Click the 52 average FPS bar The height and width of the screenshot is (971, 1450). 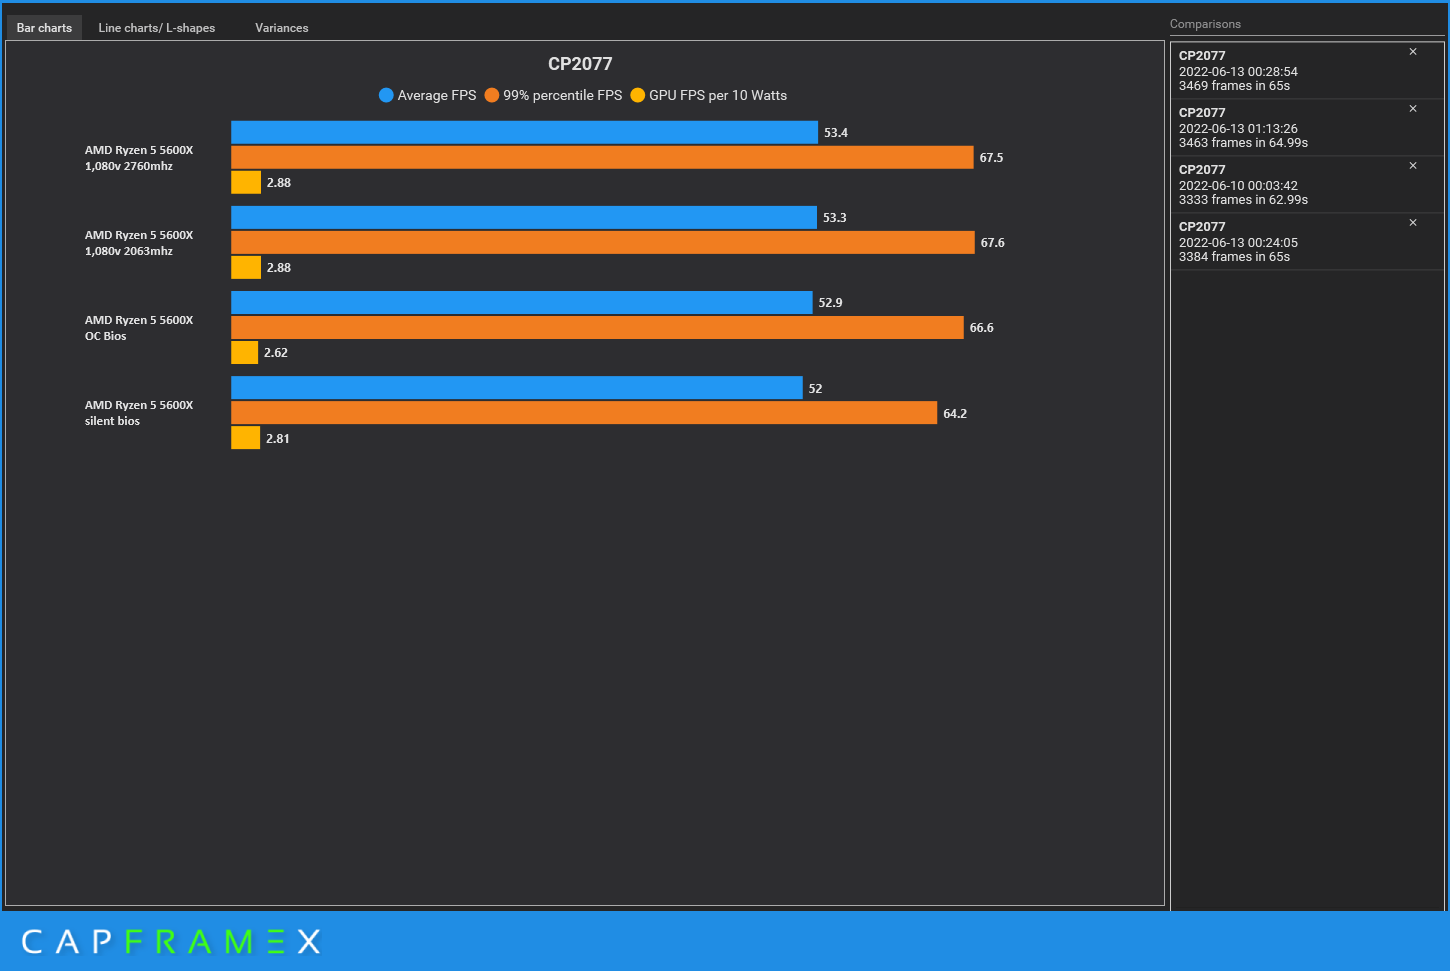coord(517,388)
